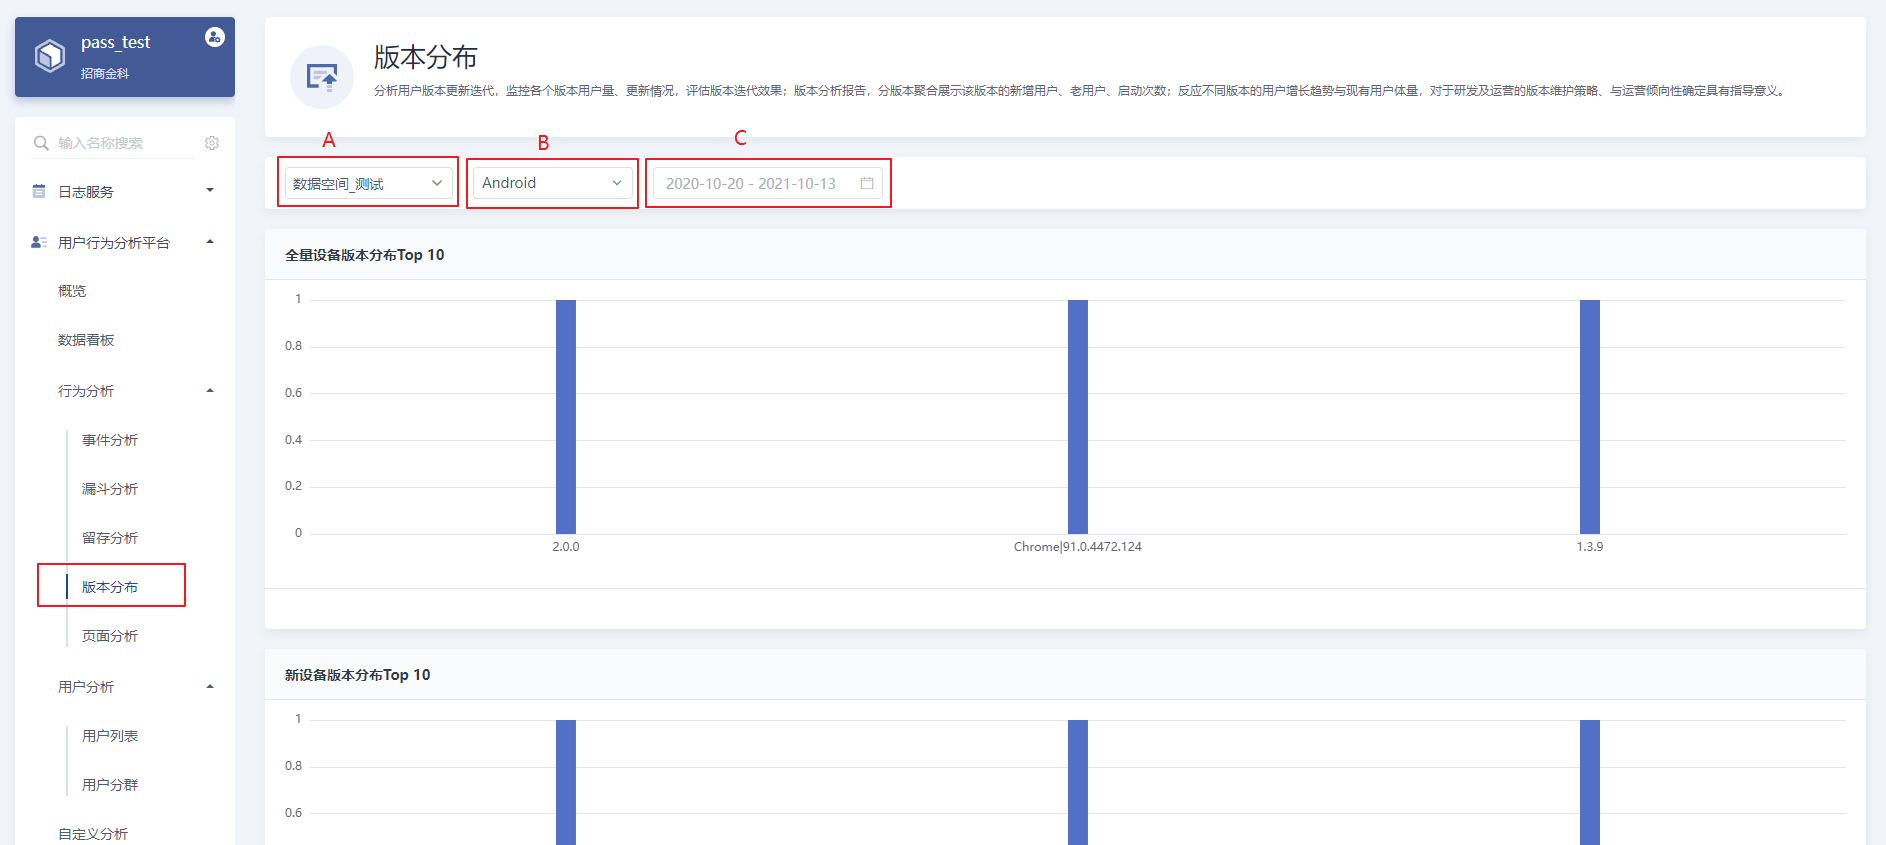Open the 用户分群 menu item

110,785
